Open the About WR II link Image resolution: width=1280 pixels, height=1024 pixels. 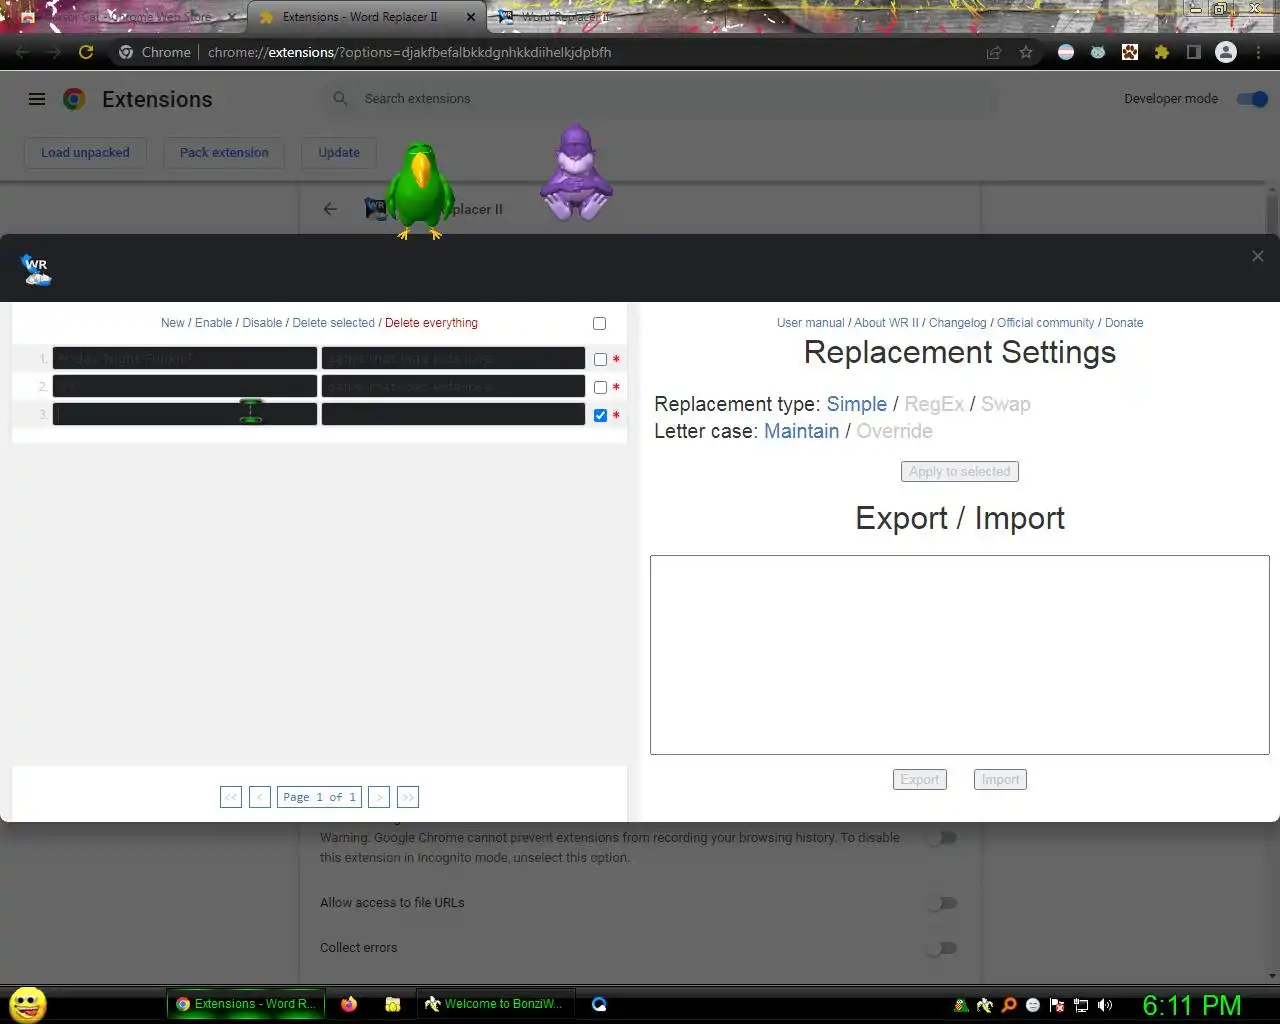886,323
